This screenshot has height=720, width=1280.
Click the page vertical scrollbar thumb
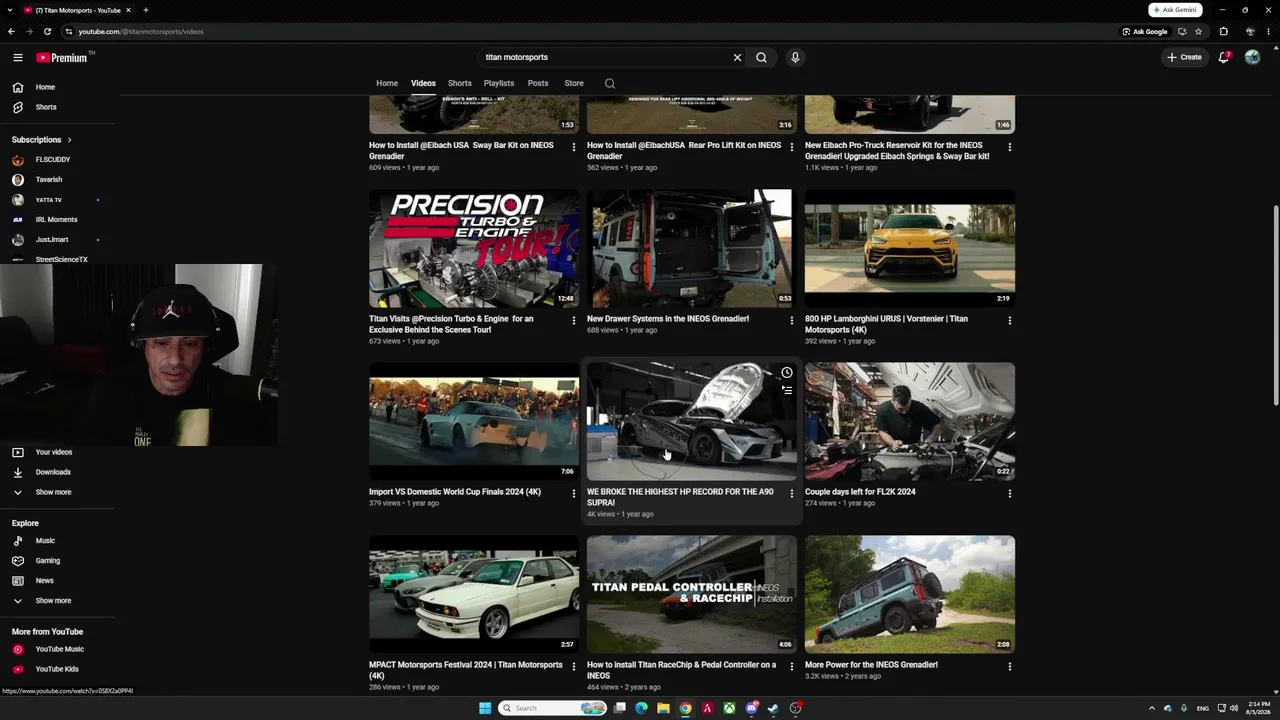[x=1275, y=305]
